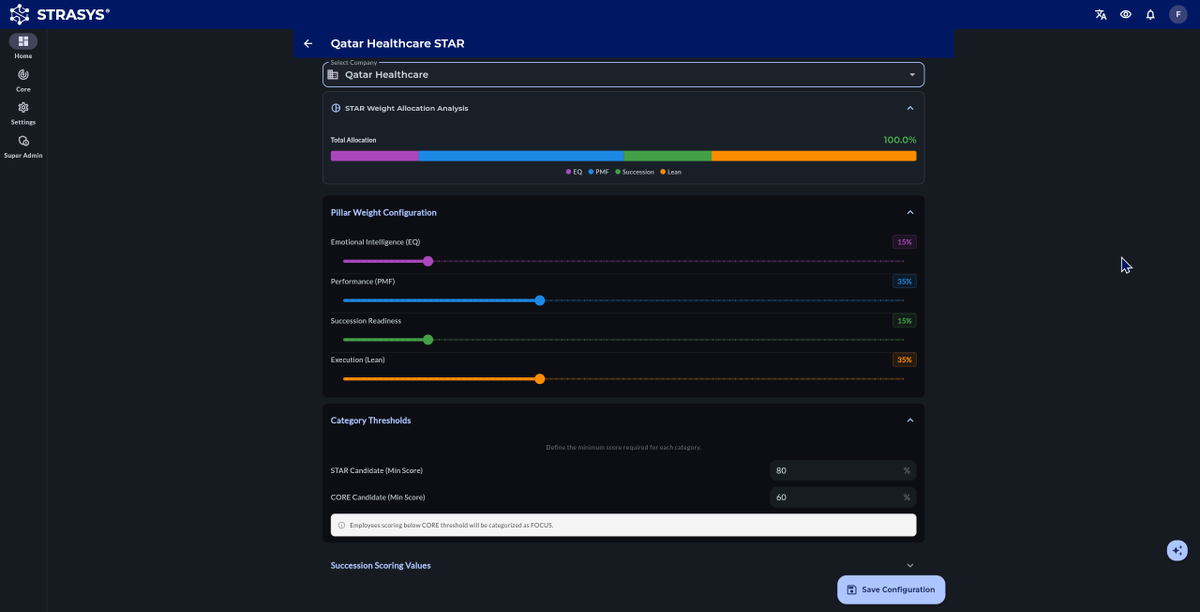
Task: Open Settings in sidebar
Action: [23, 113]
